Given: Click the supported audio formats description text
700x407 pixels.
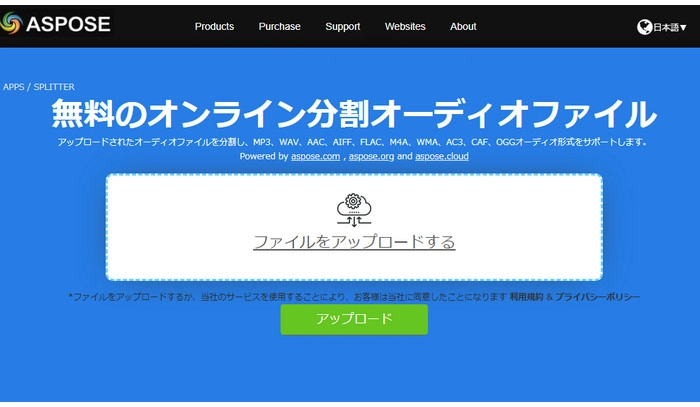Looking at the screenshot, I should point(352,142).
